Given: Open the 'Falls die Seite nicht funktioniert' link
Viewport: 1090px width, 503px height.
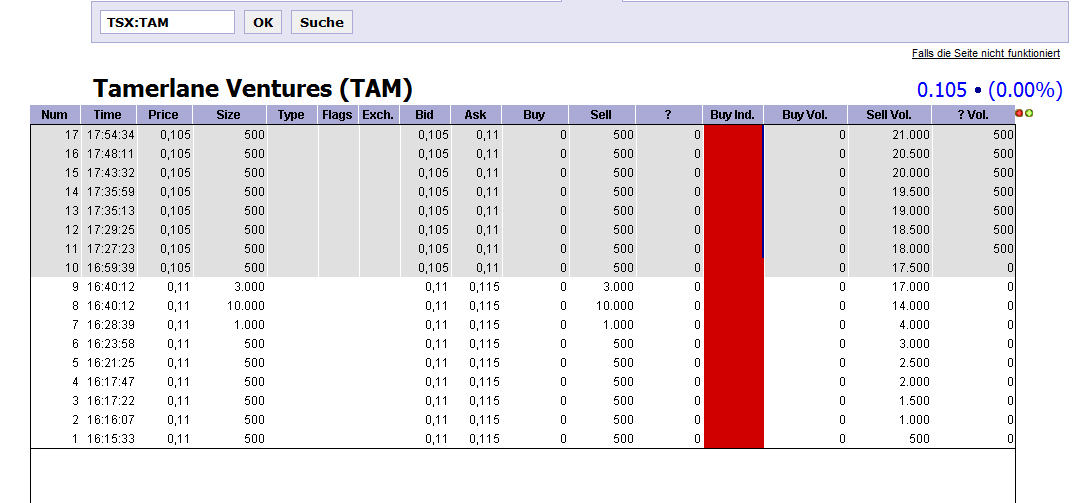Looking at the screenshot, I should point(985,53).
